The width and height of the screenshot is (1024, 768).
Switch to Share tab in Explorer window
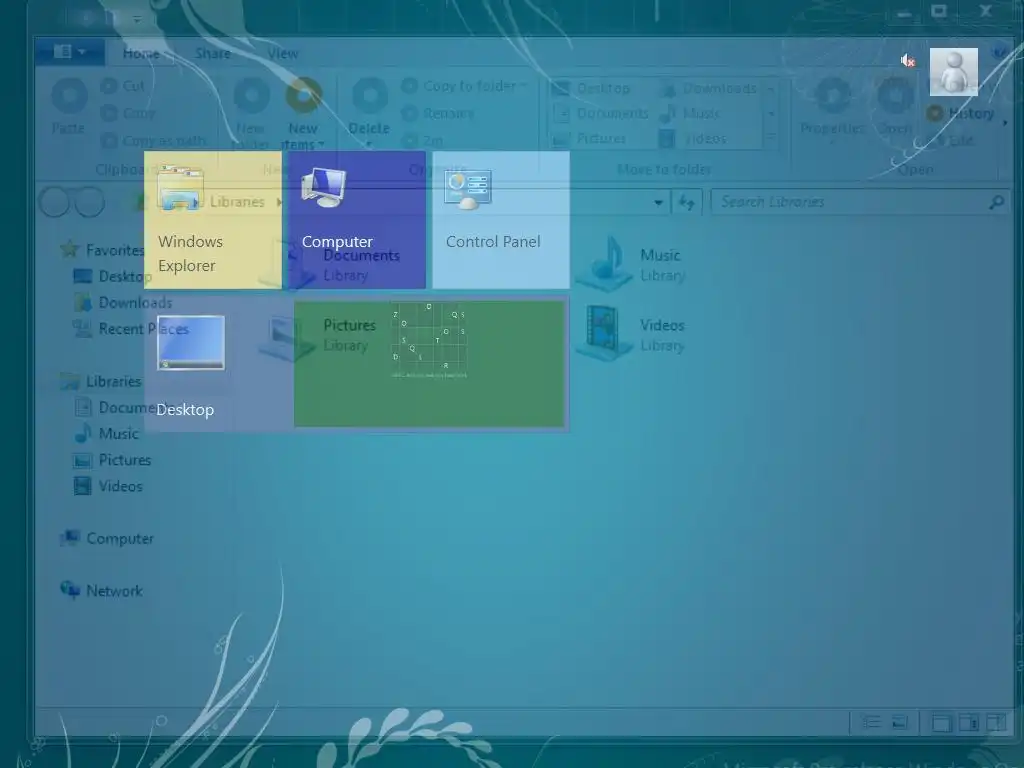tap(213, 54)
